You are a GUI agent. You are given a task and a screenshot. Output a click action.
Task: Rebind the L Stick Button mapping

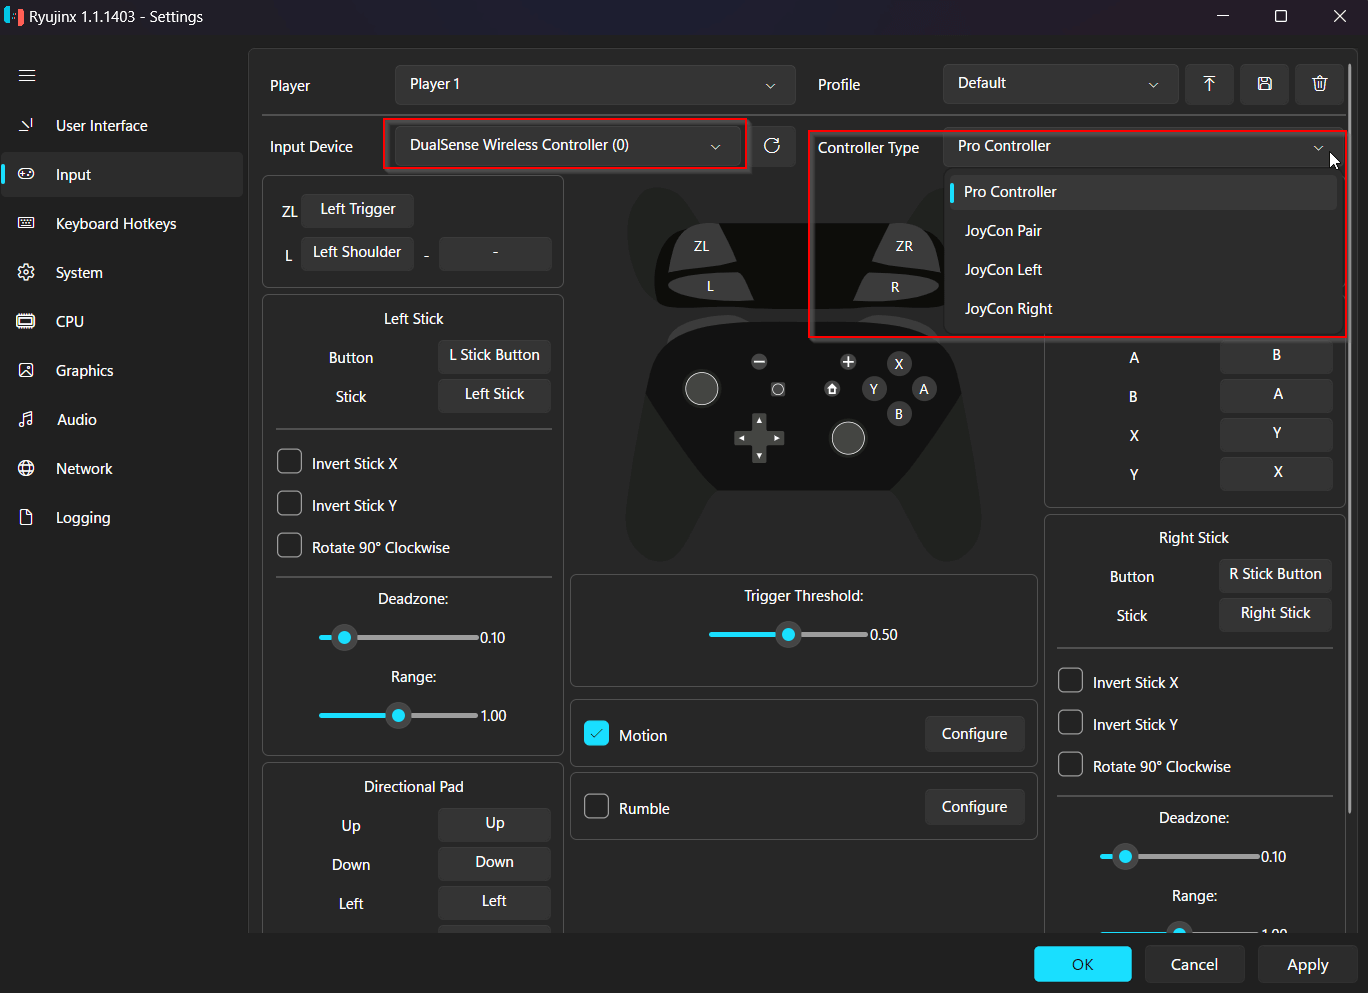[x=494, y=356]
